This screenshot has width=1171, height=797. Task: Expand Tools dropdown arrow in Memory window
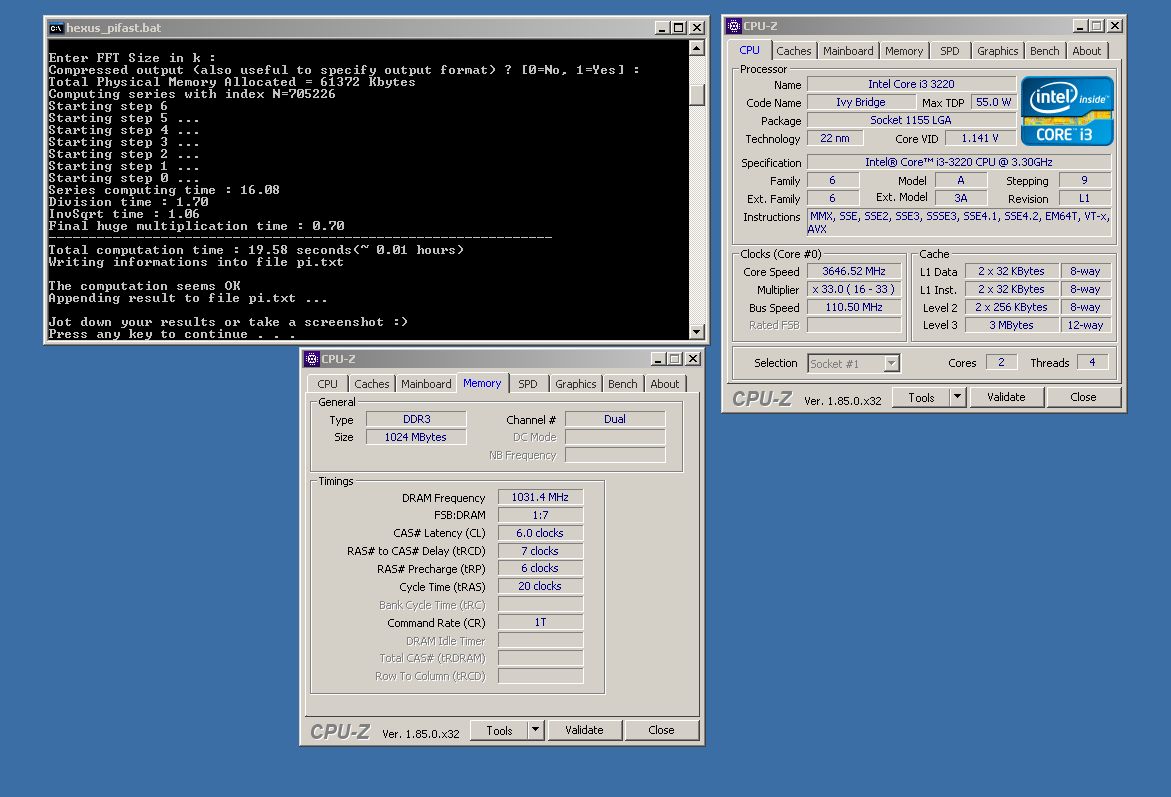click(x=535, y=731)
